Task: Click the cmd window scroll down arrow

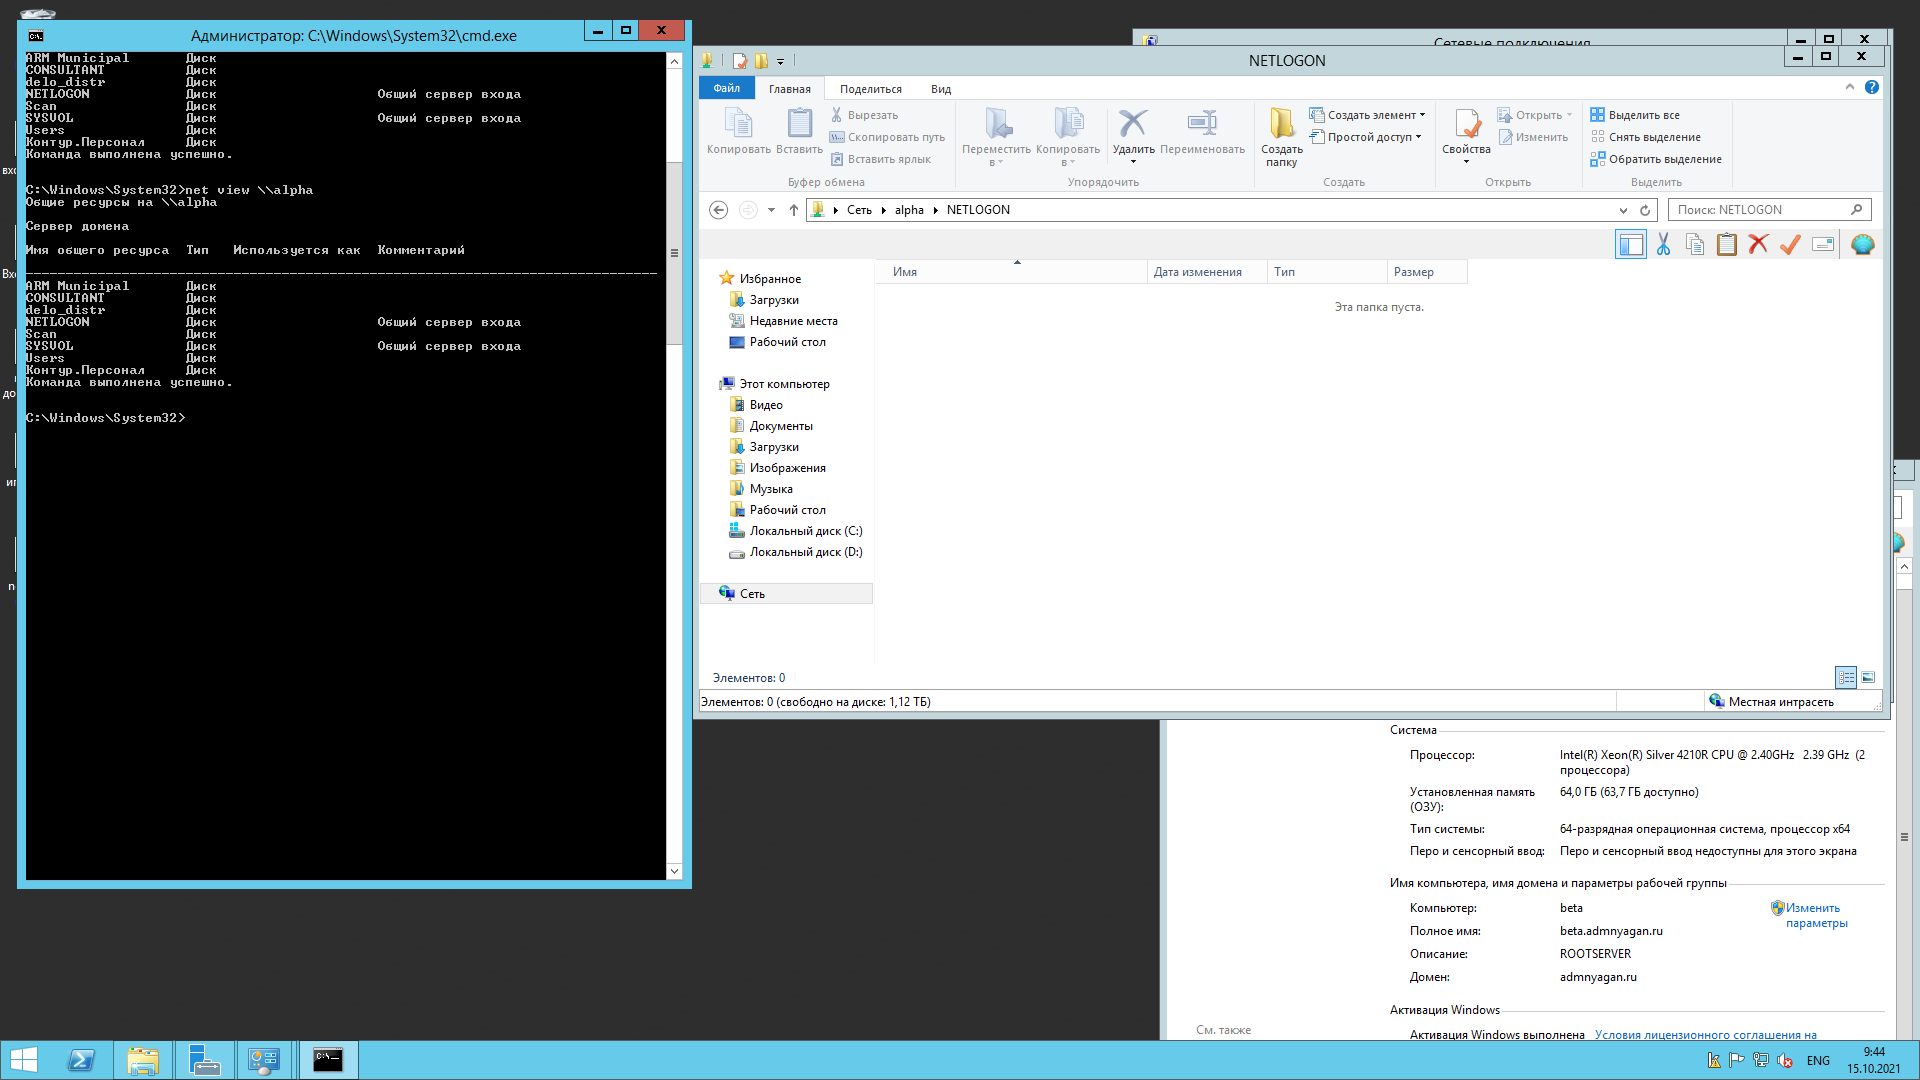Action: click(674, 871)
